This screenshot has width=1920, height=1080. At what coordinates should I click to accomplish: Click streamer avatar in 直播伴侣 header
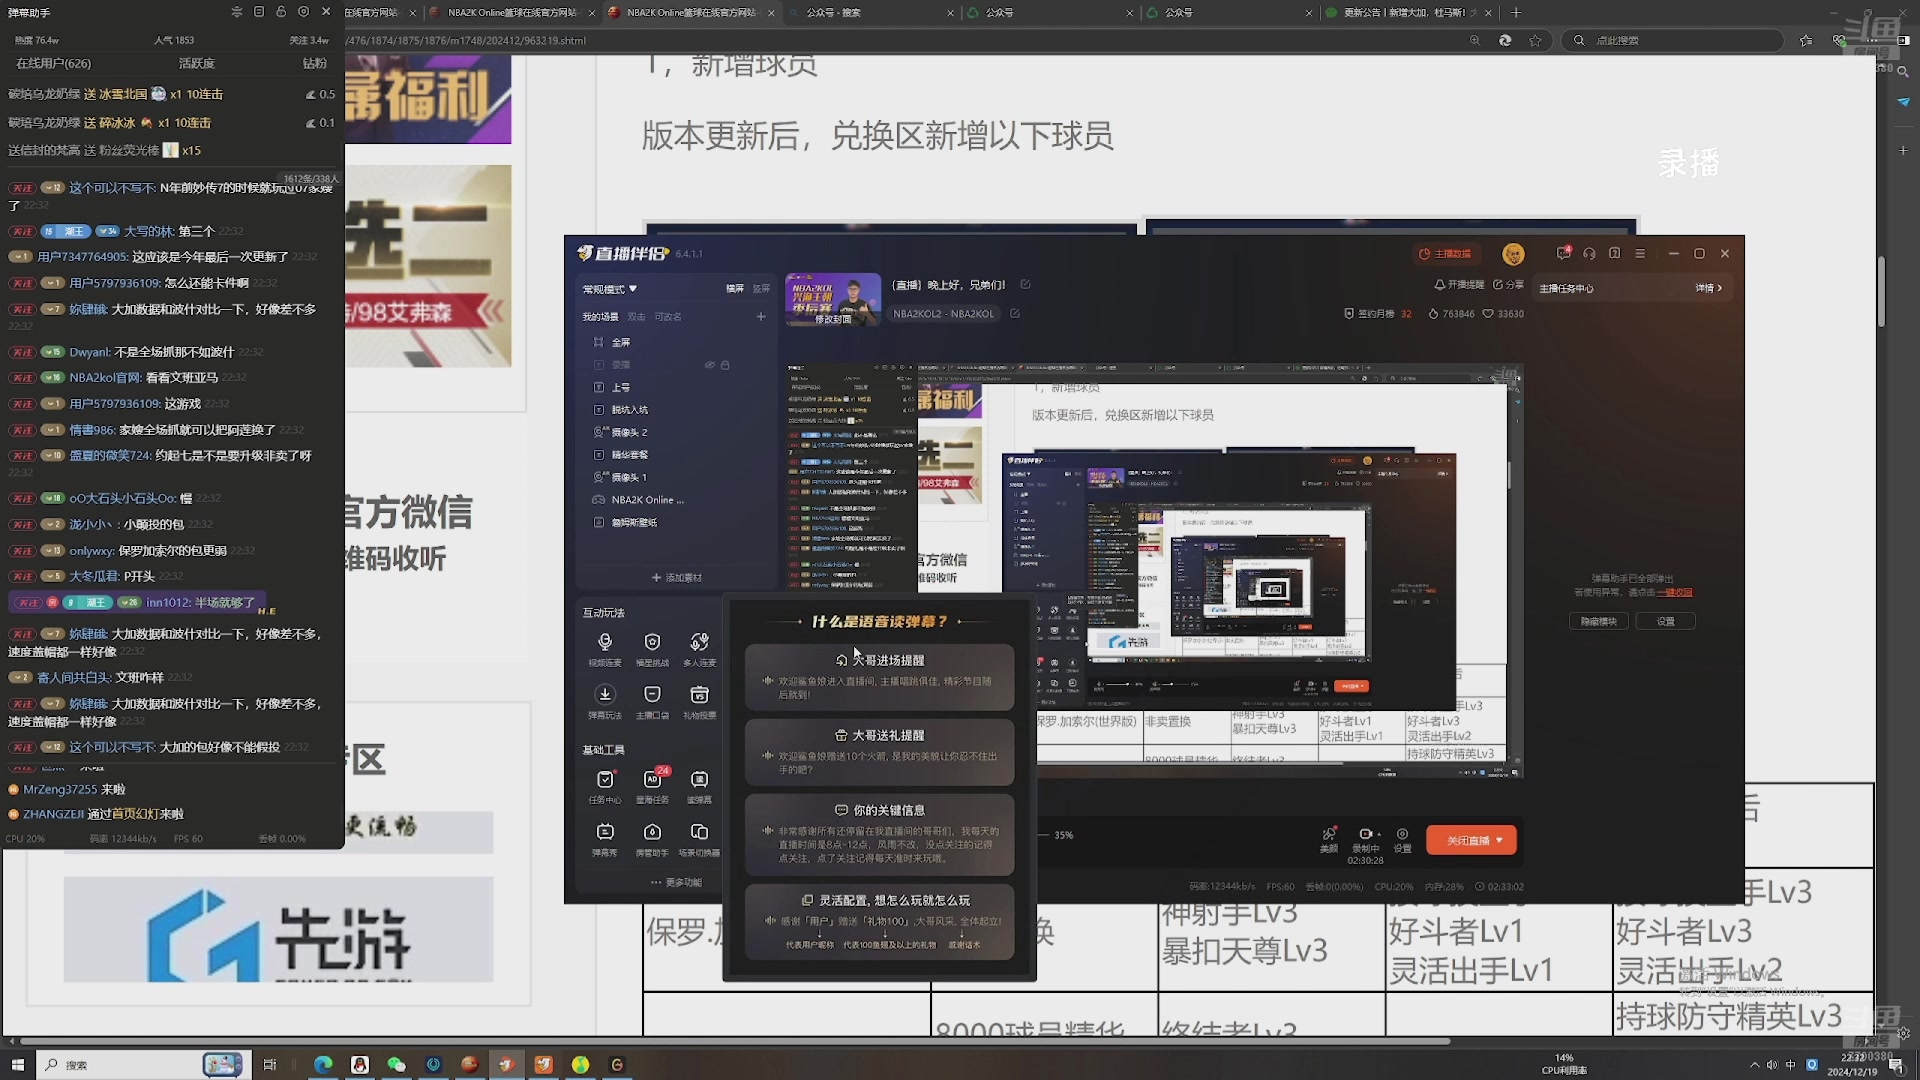1513,254
